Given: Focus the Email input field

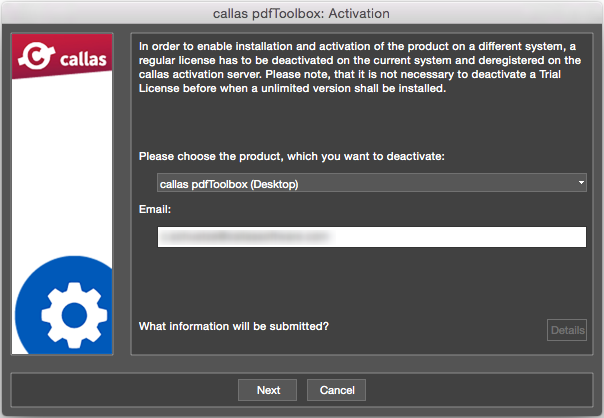Looking at the screenshot, I should [372, 237].
